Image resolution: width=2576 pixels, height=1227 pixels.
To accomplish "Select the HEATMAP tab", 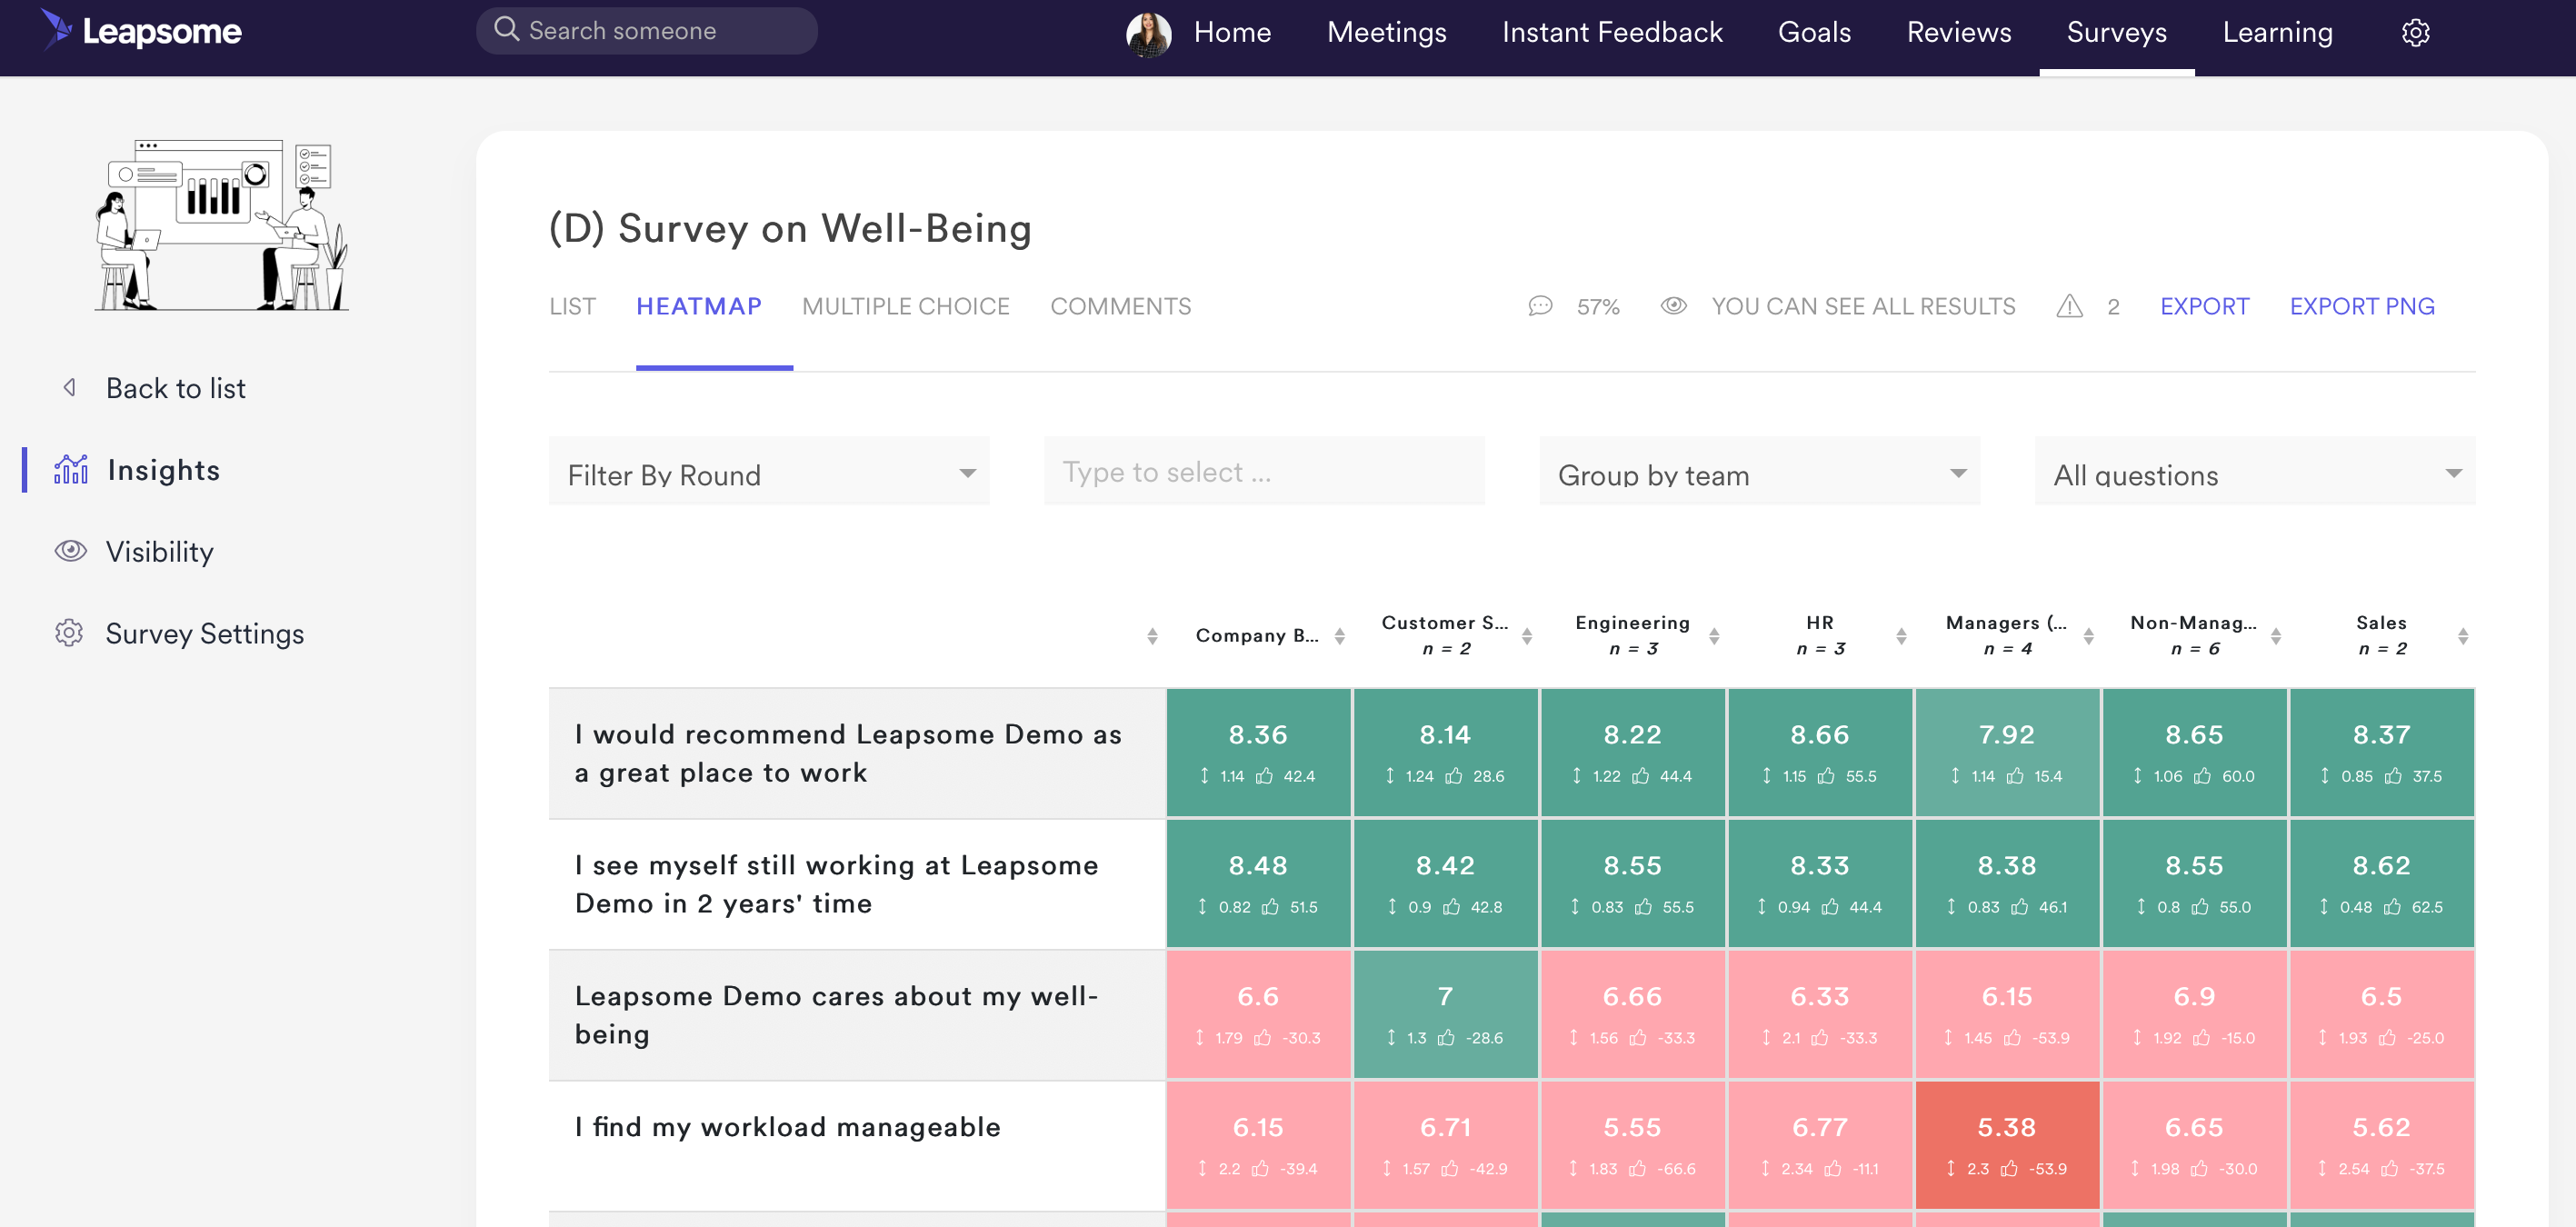I will (x=699, y=306).
